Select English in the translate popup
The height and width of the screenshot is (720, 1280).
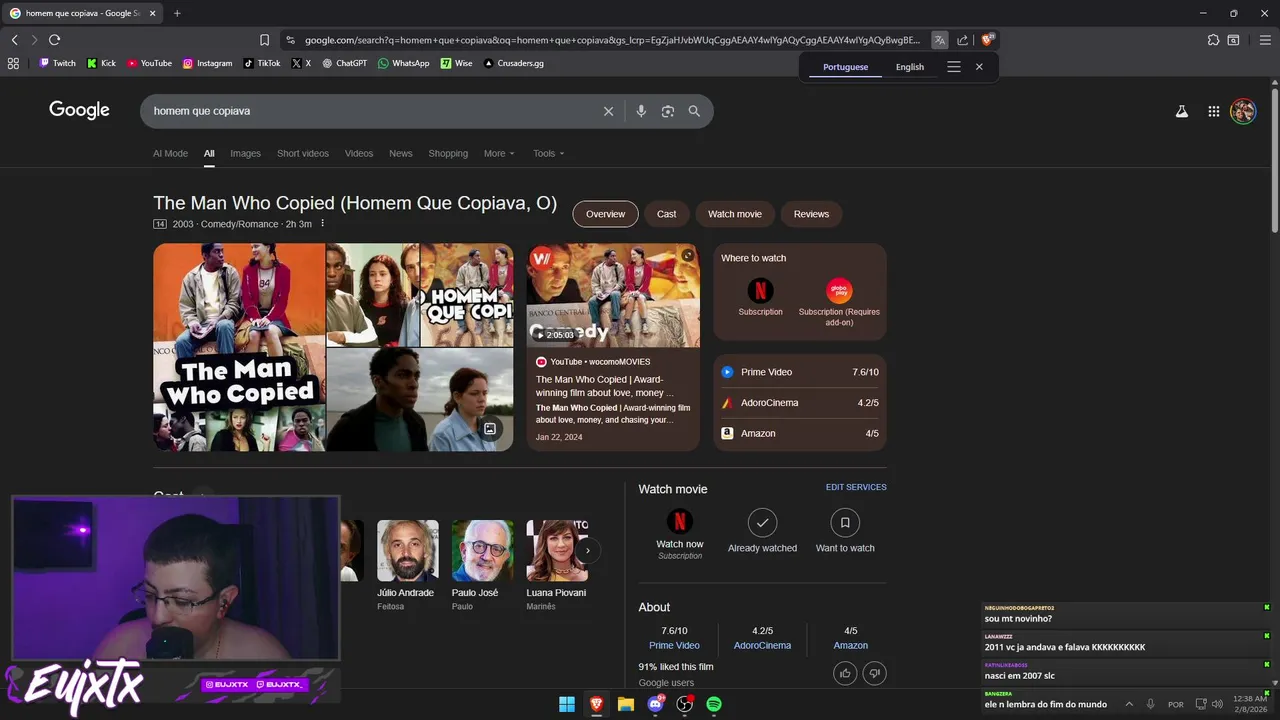pos(910,67)
